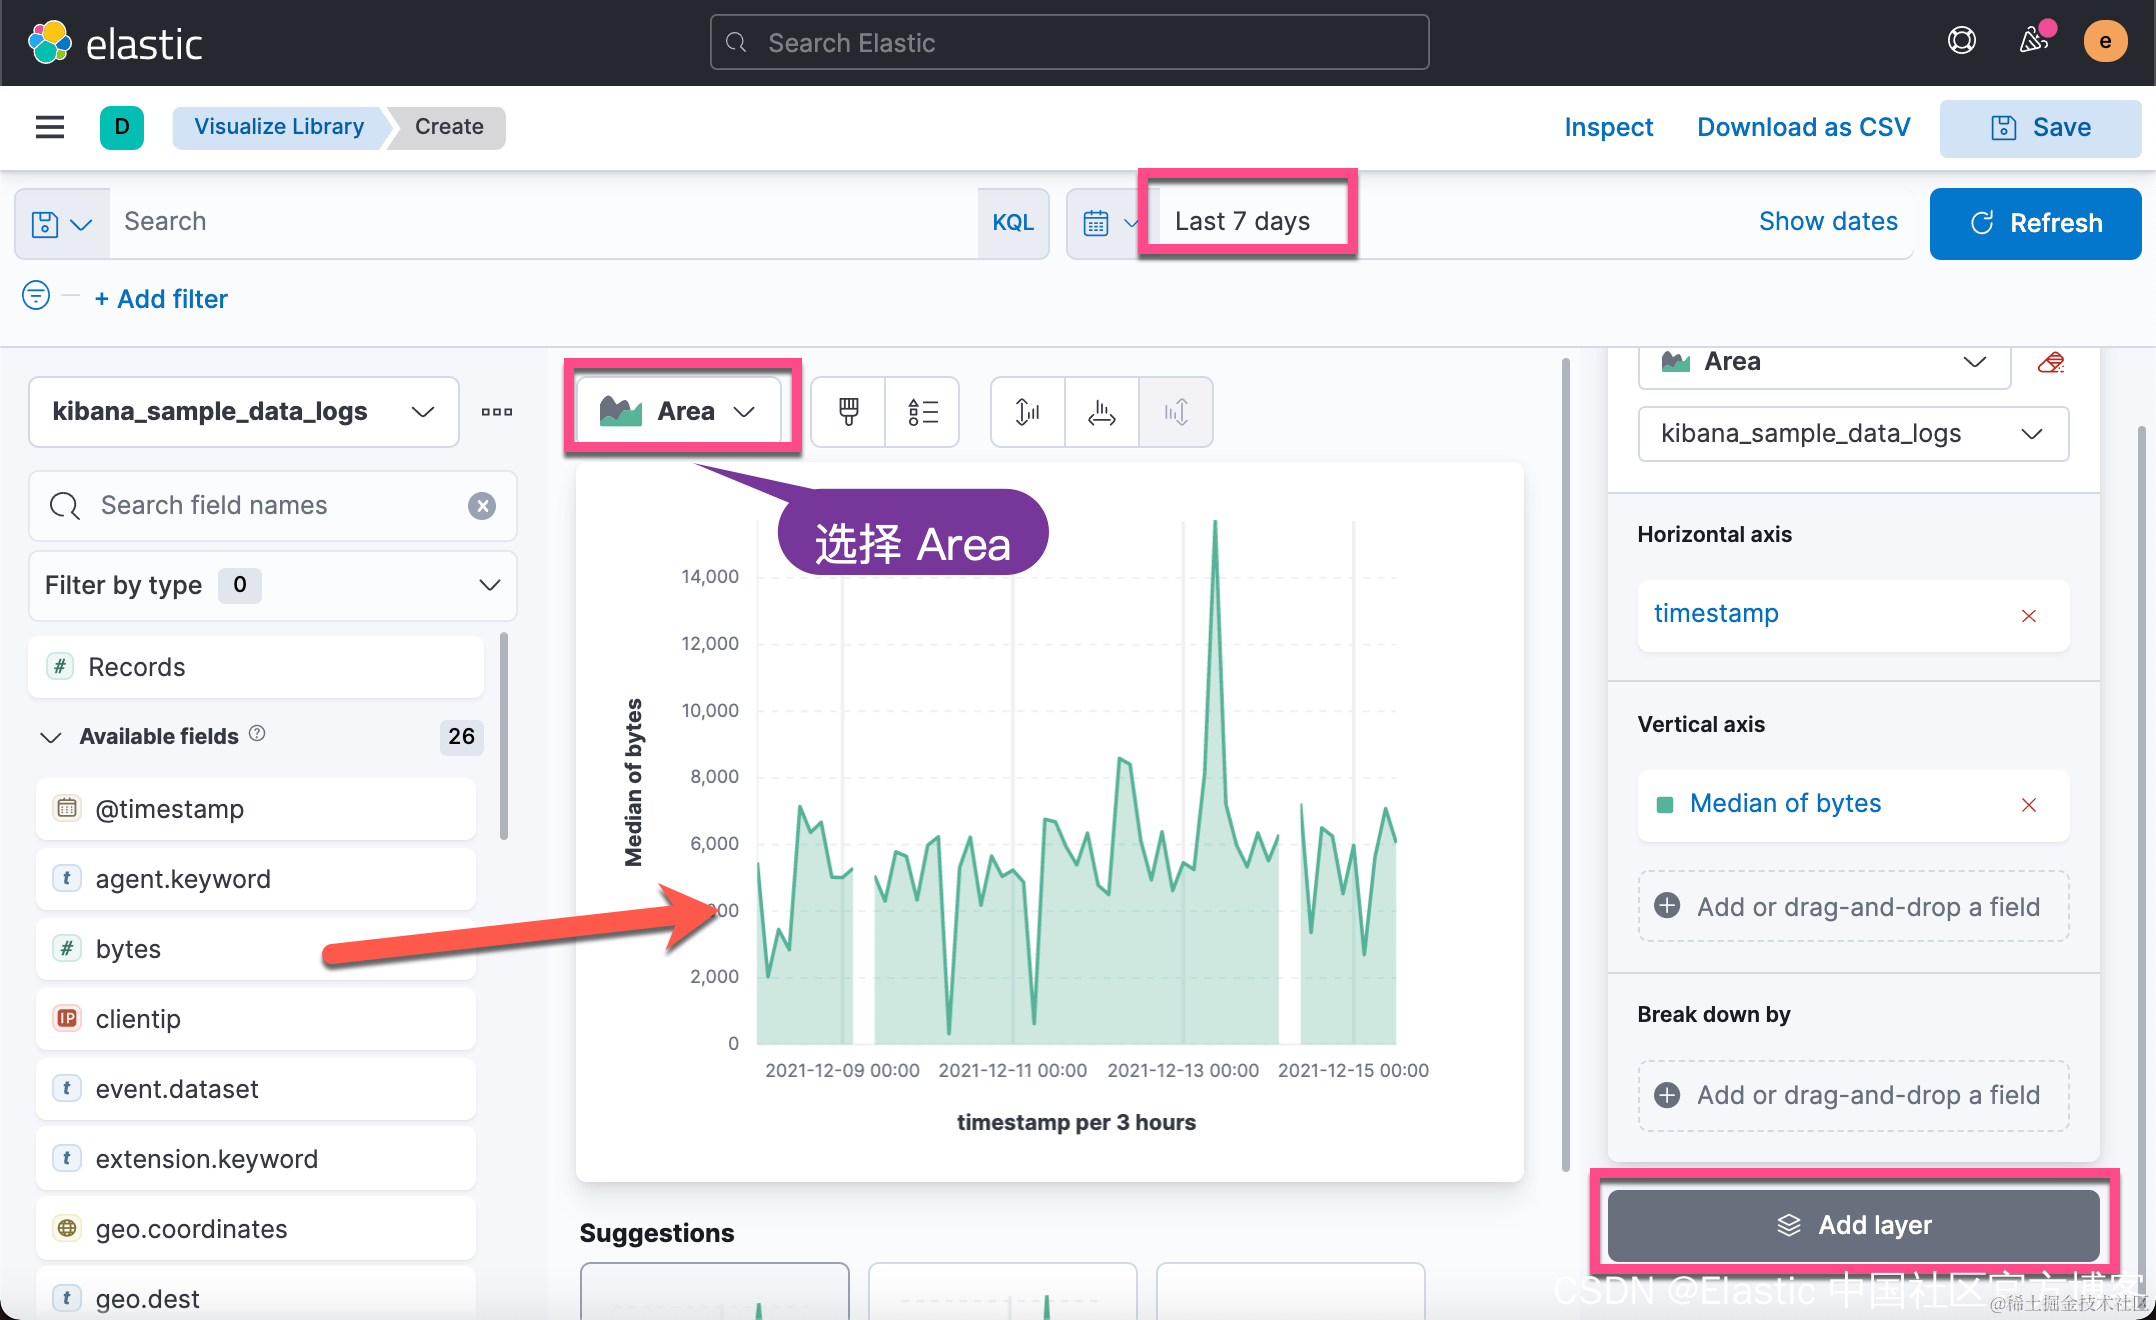Collapse the Available fields section
Image resolution: width=2156 pixels, height=1320 pixels.
[x=51, y=737]
